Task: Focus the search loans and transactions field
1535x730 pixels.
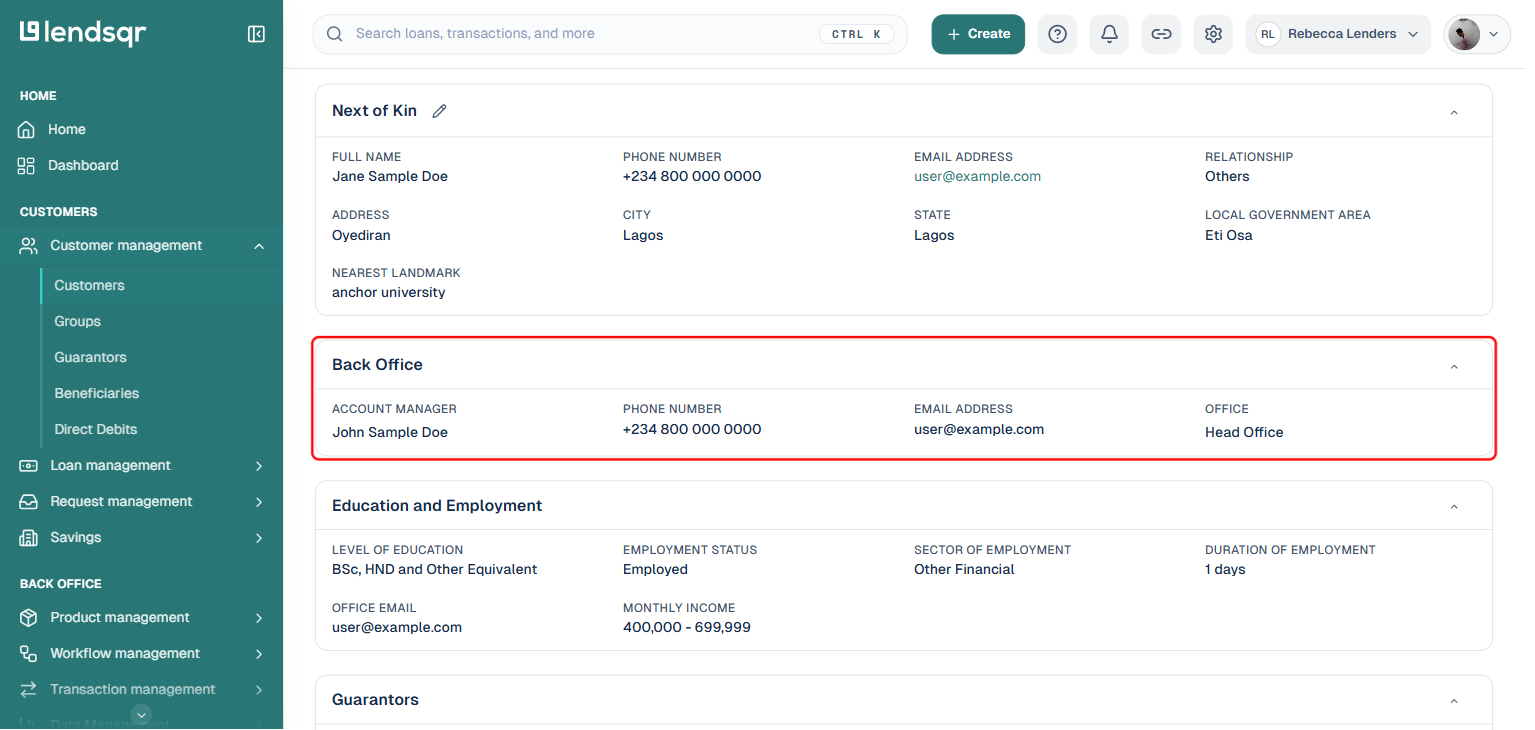Action: (610, 34)
